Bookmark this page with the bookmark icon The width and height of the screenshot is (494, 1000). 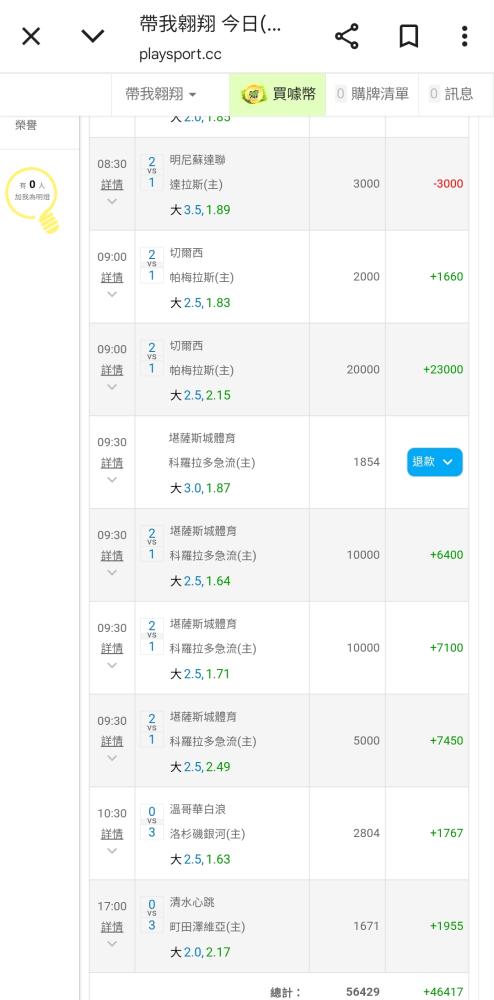coord(409,36)
